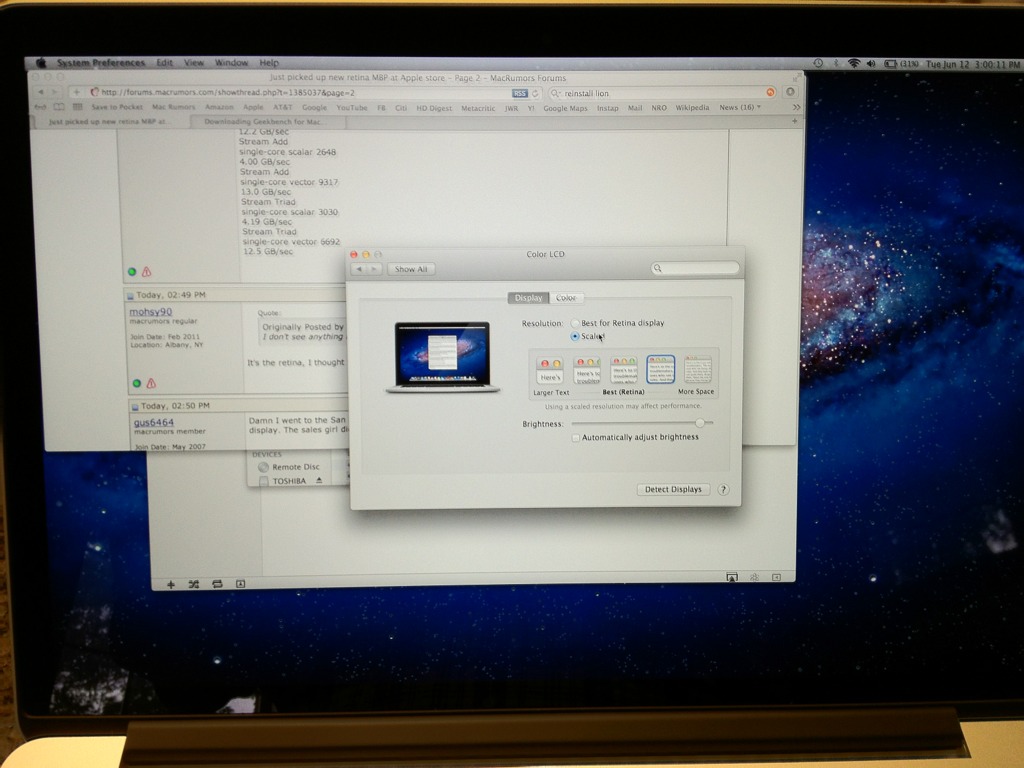1024x768 pixels.
Task: Show the artwork viewer in iTunes bottom bar
Action: 240,584
